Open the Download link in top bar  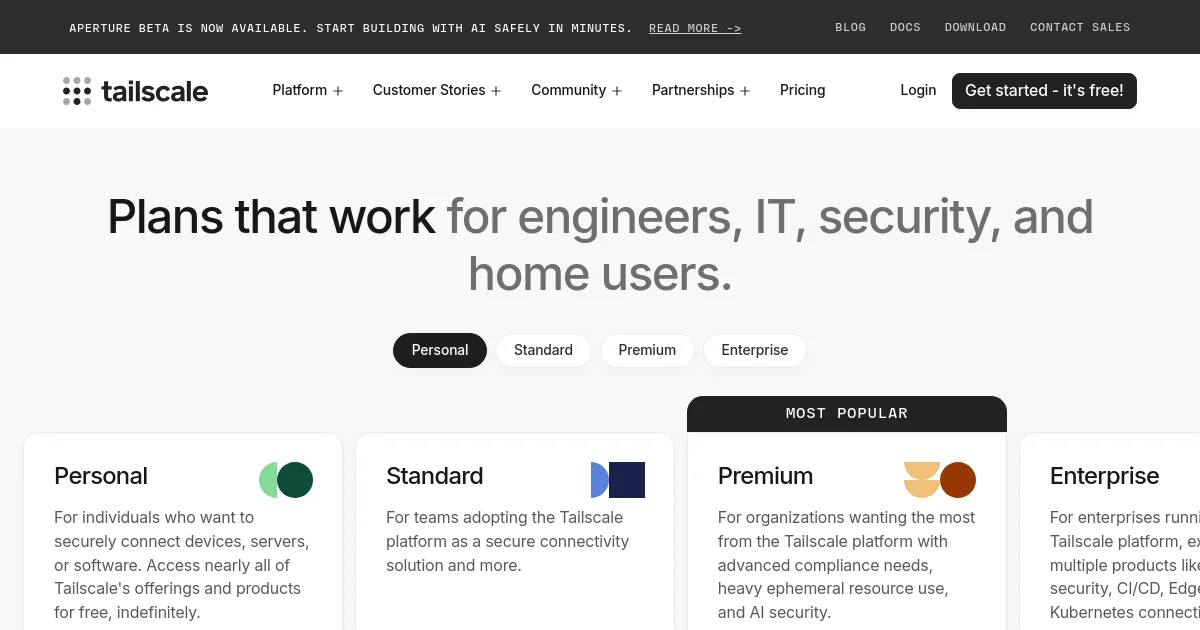tap(976, 27)
